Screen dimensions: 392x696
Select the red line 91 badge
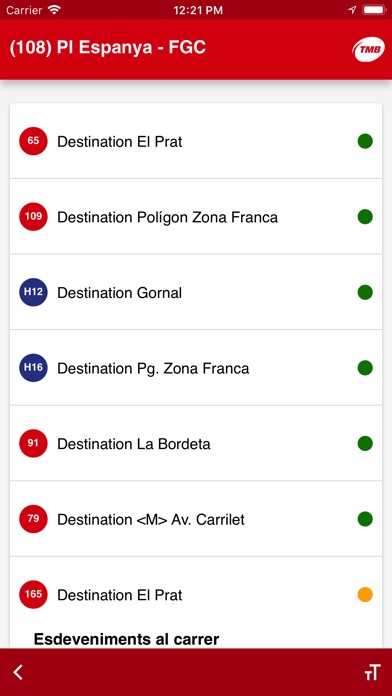click(33, 443)
